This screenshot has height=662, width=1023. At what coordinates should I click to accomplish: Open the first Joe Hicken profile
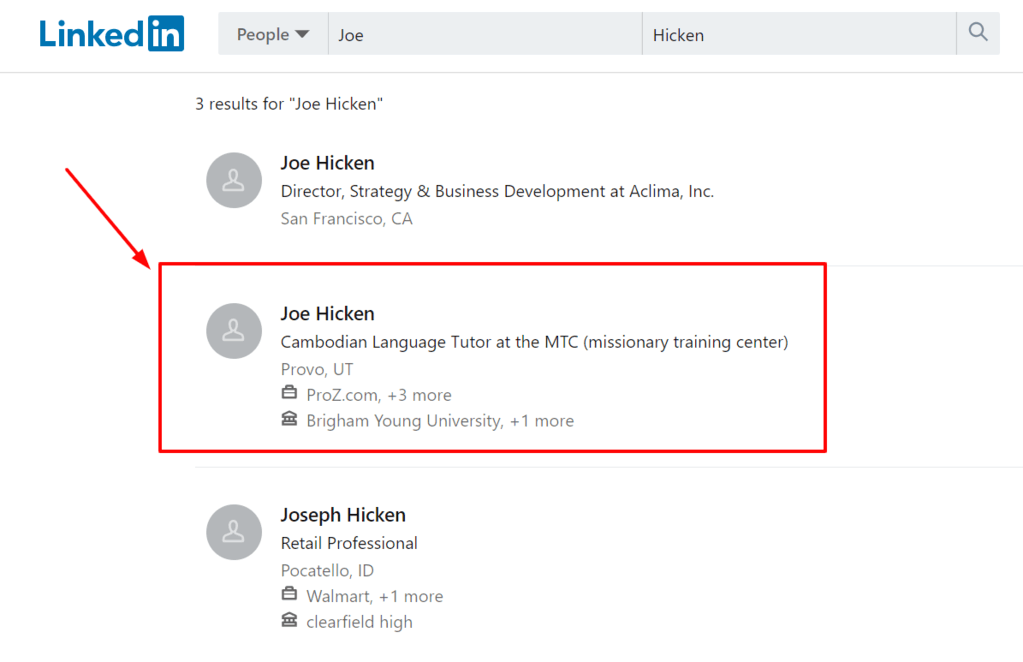point(327,162)
